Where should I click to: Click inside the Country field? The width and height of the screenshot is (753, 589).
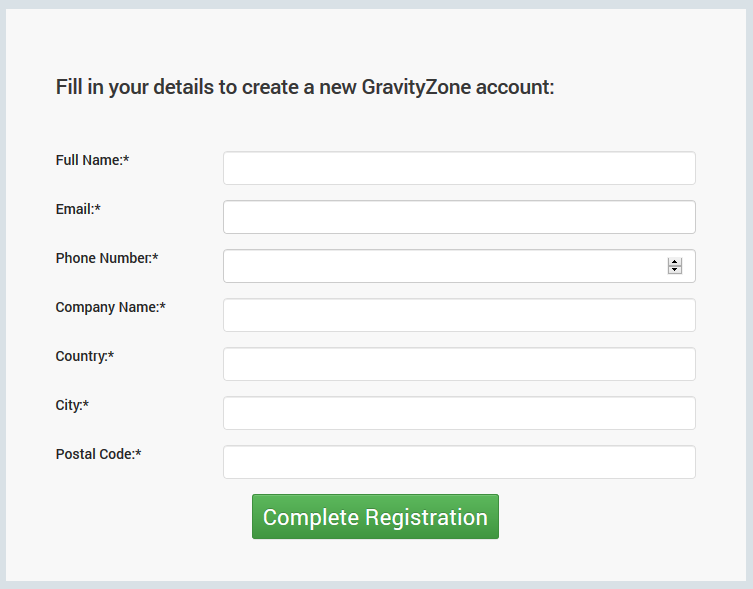point(459,364)
